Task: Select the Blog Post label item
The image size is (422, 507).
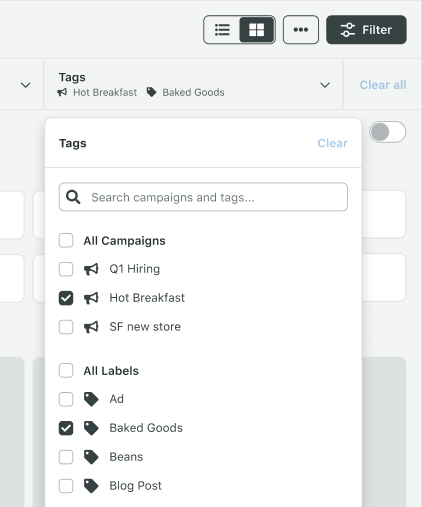Action: (x=135, y=486)
